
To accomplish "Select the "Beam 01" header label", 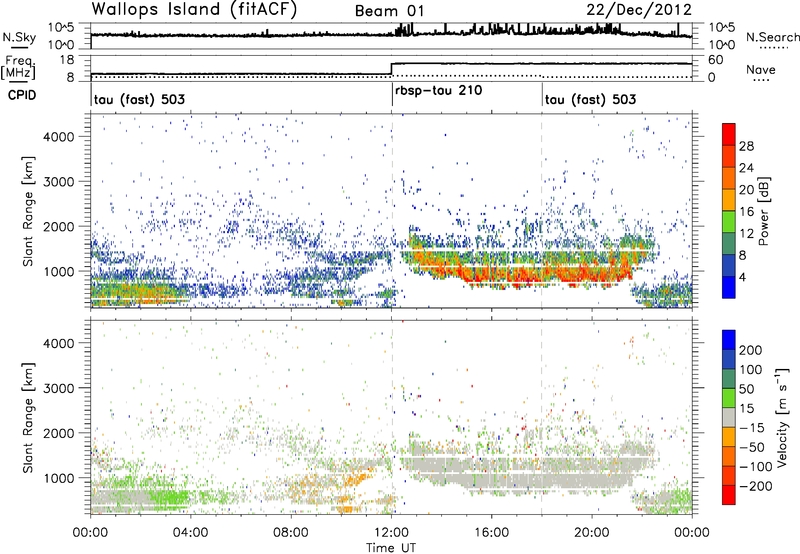I will coord(389,11).
